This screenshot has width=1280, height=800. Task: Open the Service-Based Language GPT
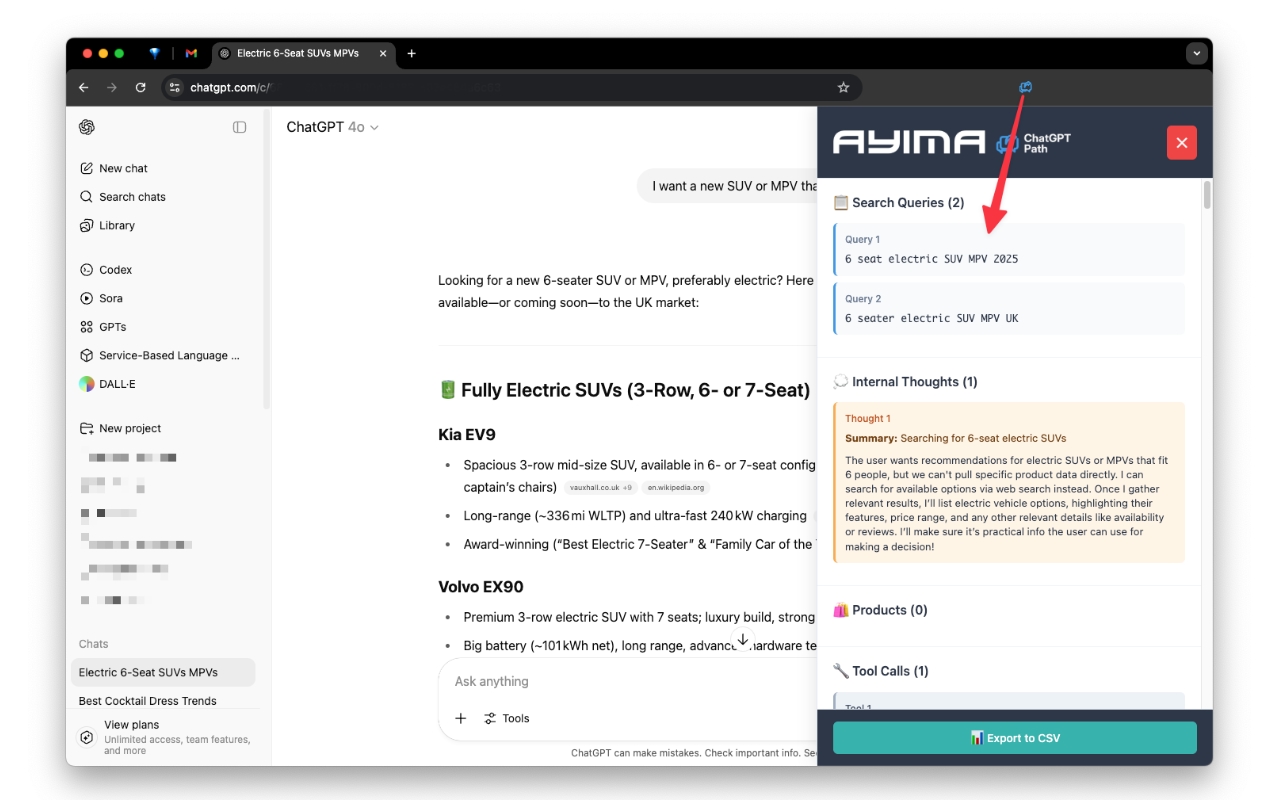[x=160, y=355]
